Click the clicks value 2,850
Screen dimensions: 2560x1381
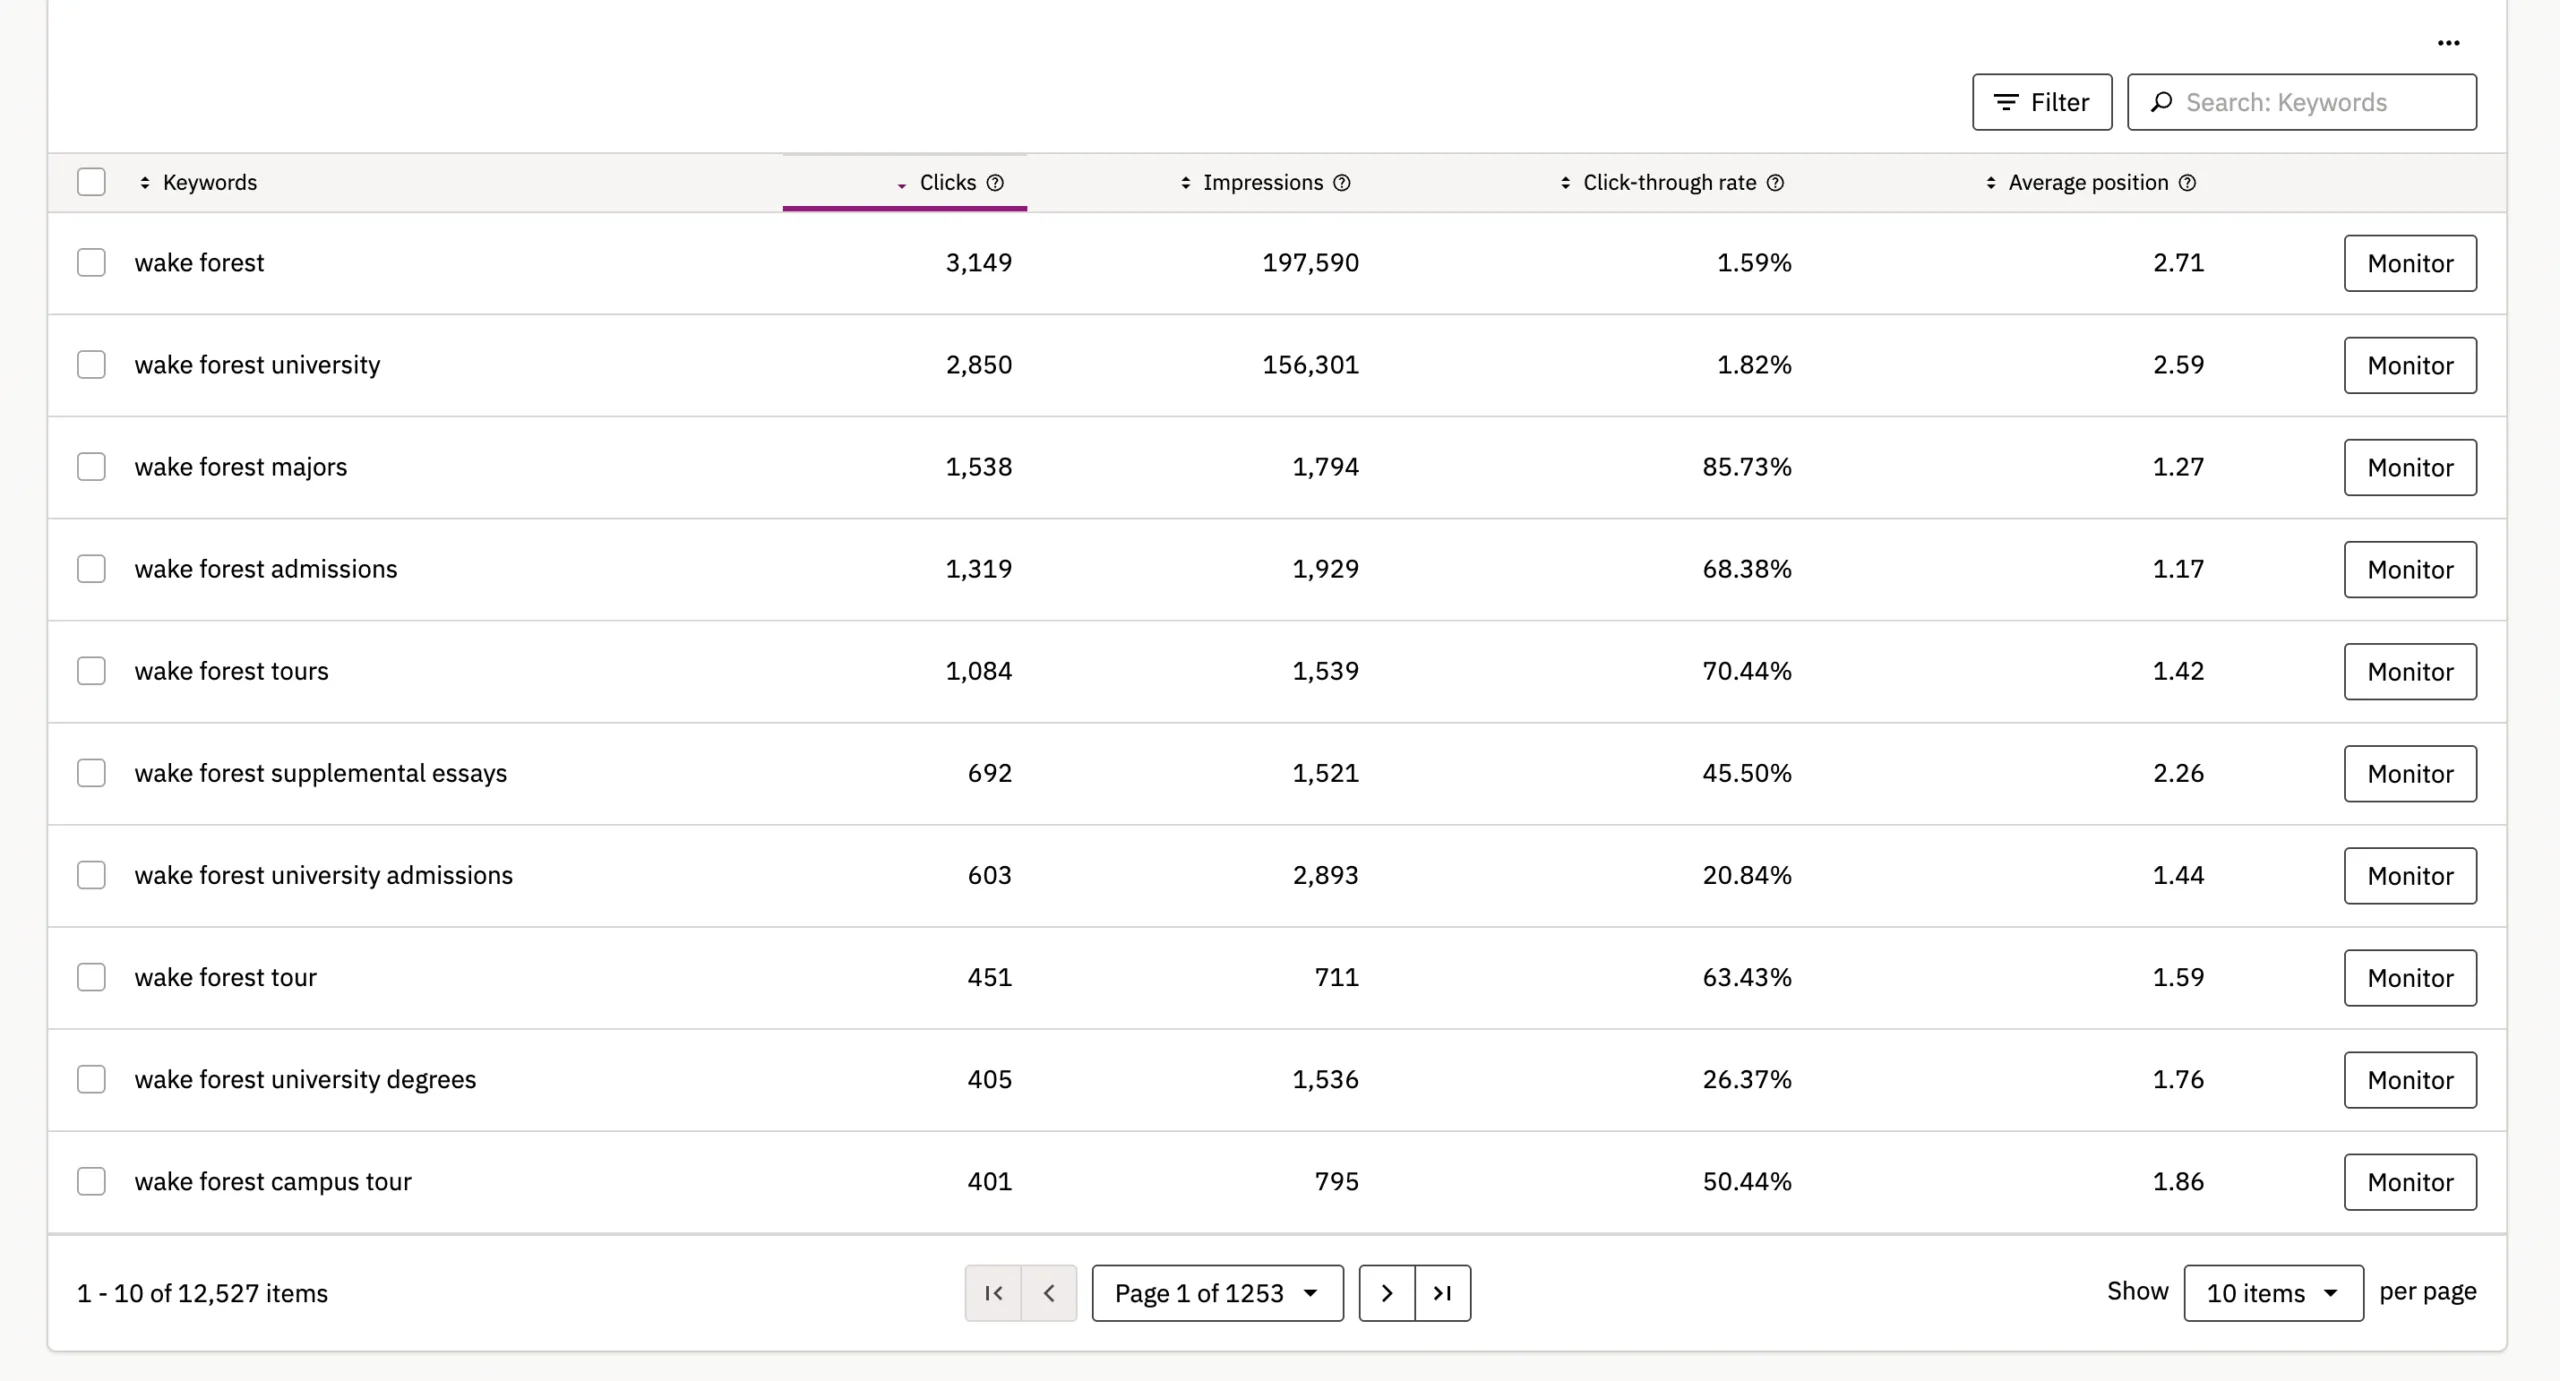[979, 365]
